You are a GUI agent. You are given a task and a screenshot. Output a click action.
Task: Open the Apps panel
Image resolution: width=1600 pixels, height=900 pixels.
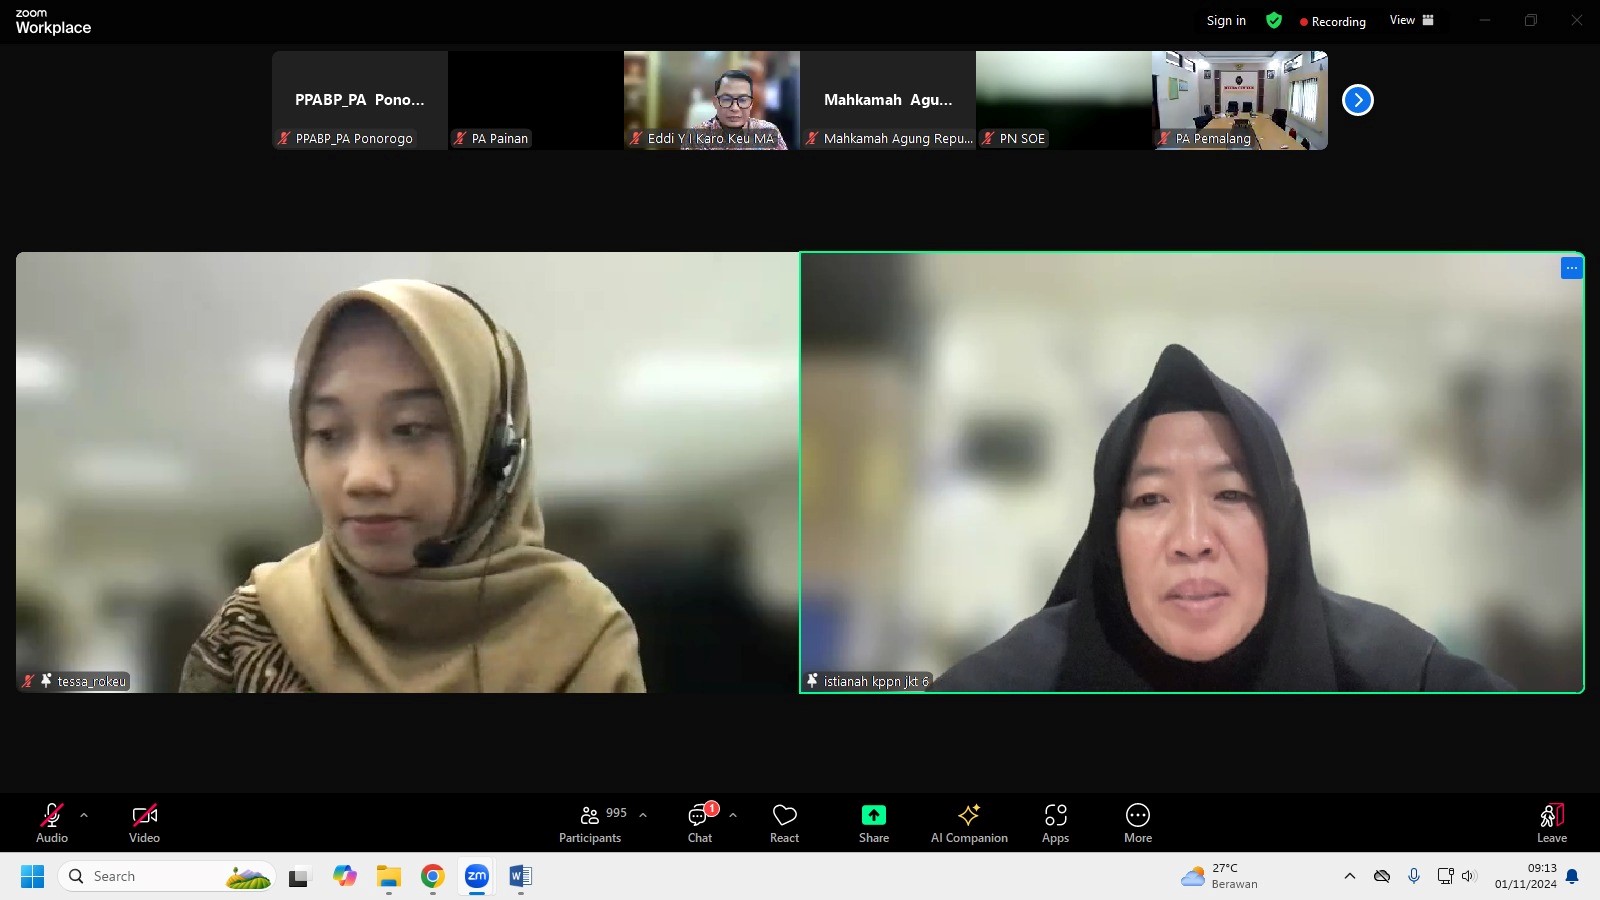coord(1055,823)
